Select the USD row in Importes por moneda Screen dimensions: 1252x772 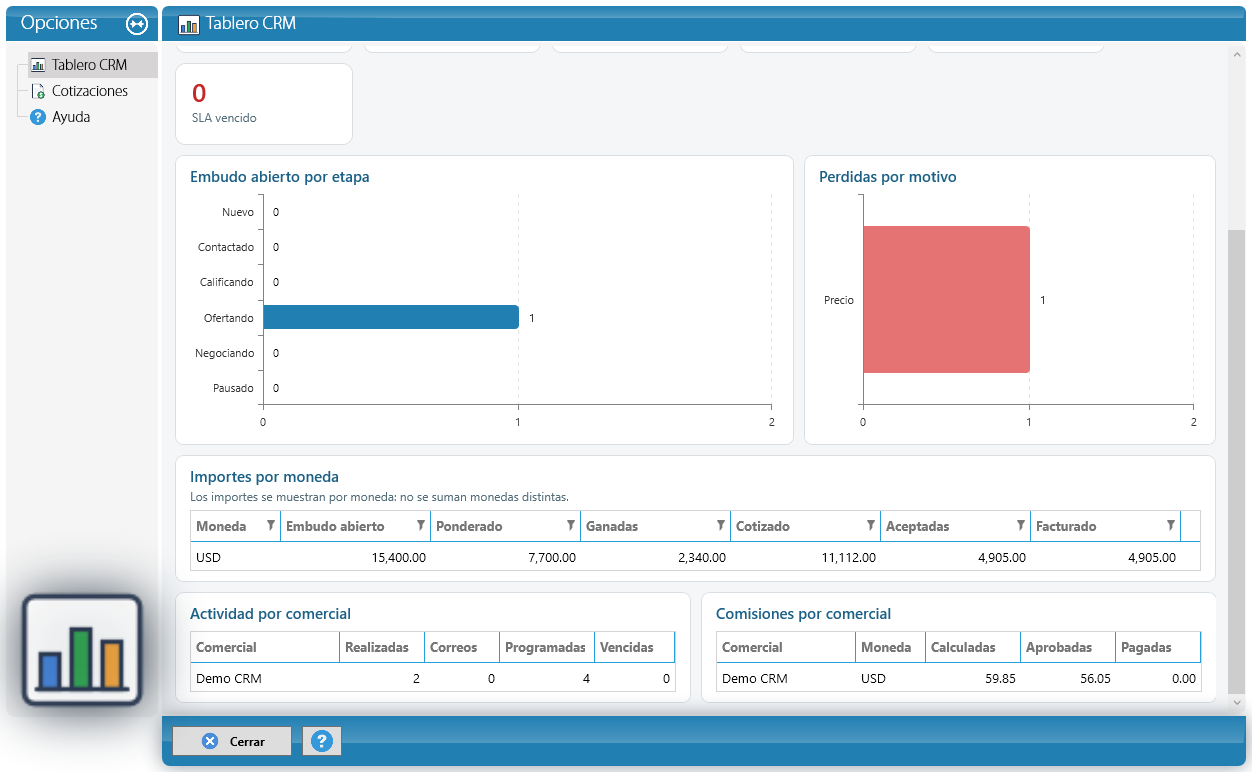696,557
